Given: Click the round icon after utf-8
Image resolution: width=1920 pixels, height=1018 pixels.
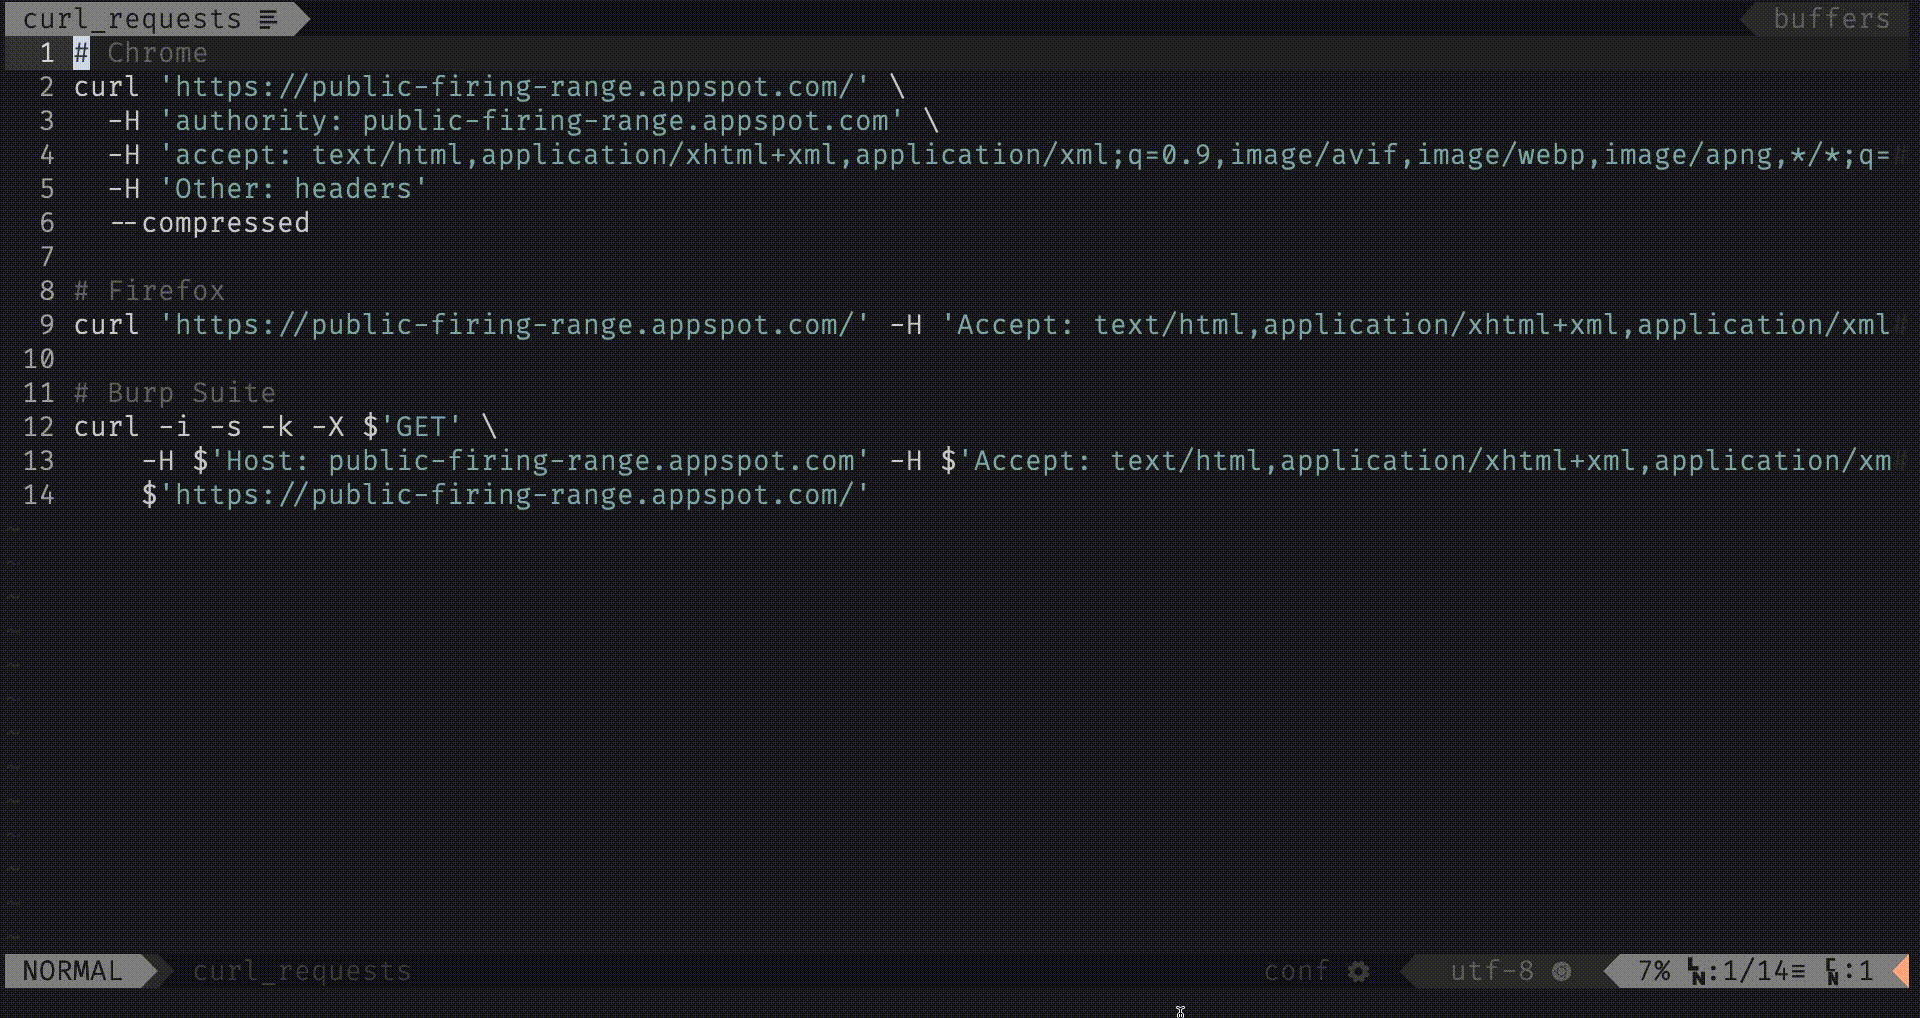Looking at the screenshot, I should click(1561, 971).
